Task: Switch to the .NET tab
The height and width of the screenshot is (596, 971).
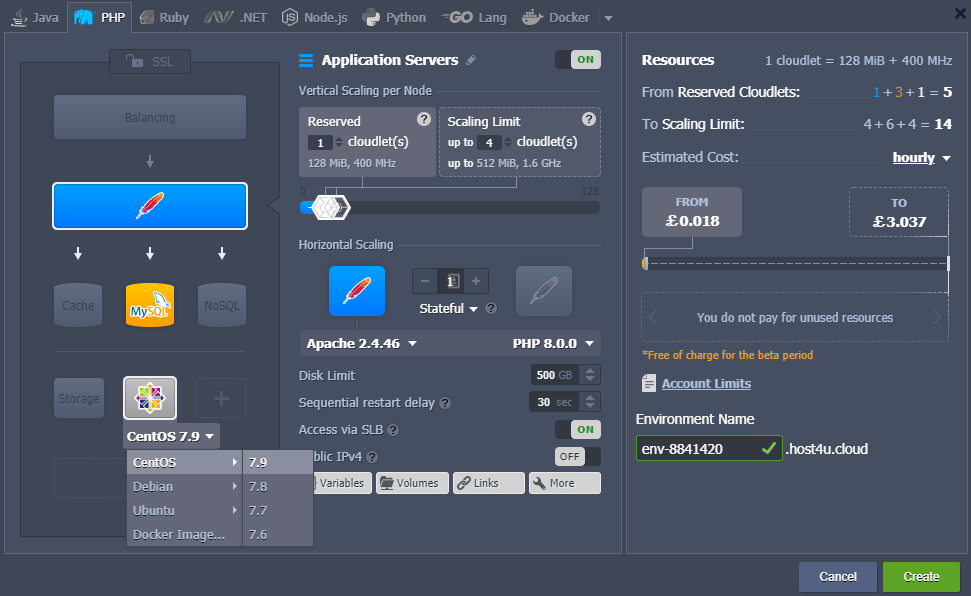Action: tap(236, 17)
